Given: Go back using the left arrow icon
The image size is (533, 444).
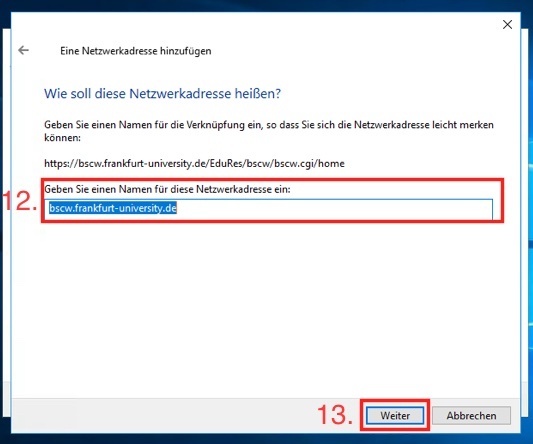Looking at the screenshot, I should pos(23,50).
